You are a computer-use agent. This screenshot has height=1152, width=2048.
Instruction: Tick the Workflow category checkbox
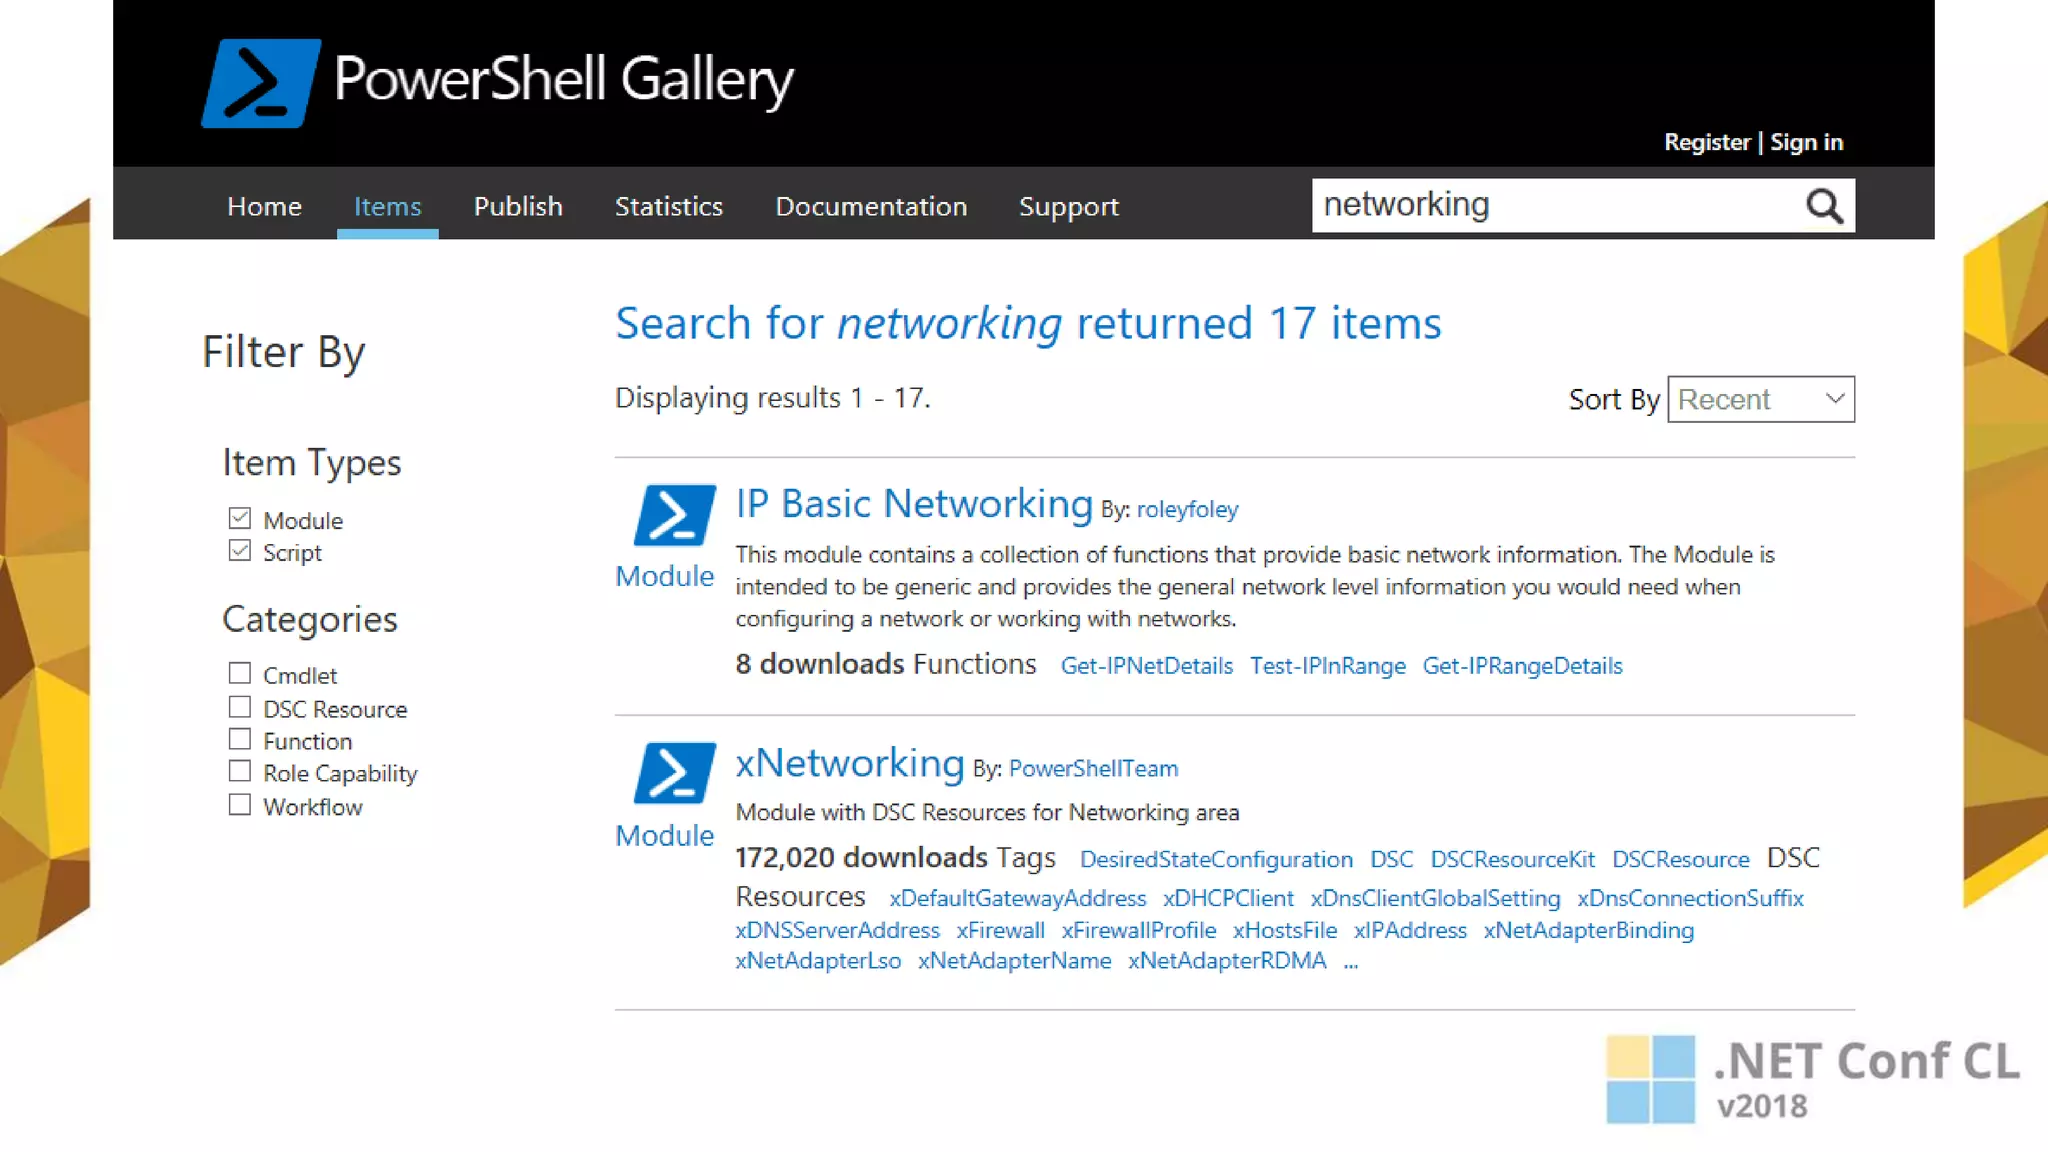pyautogui.click(x=240, y=805)
